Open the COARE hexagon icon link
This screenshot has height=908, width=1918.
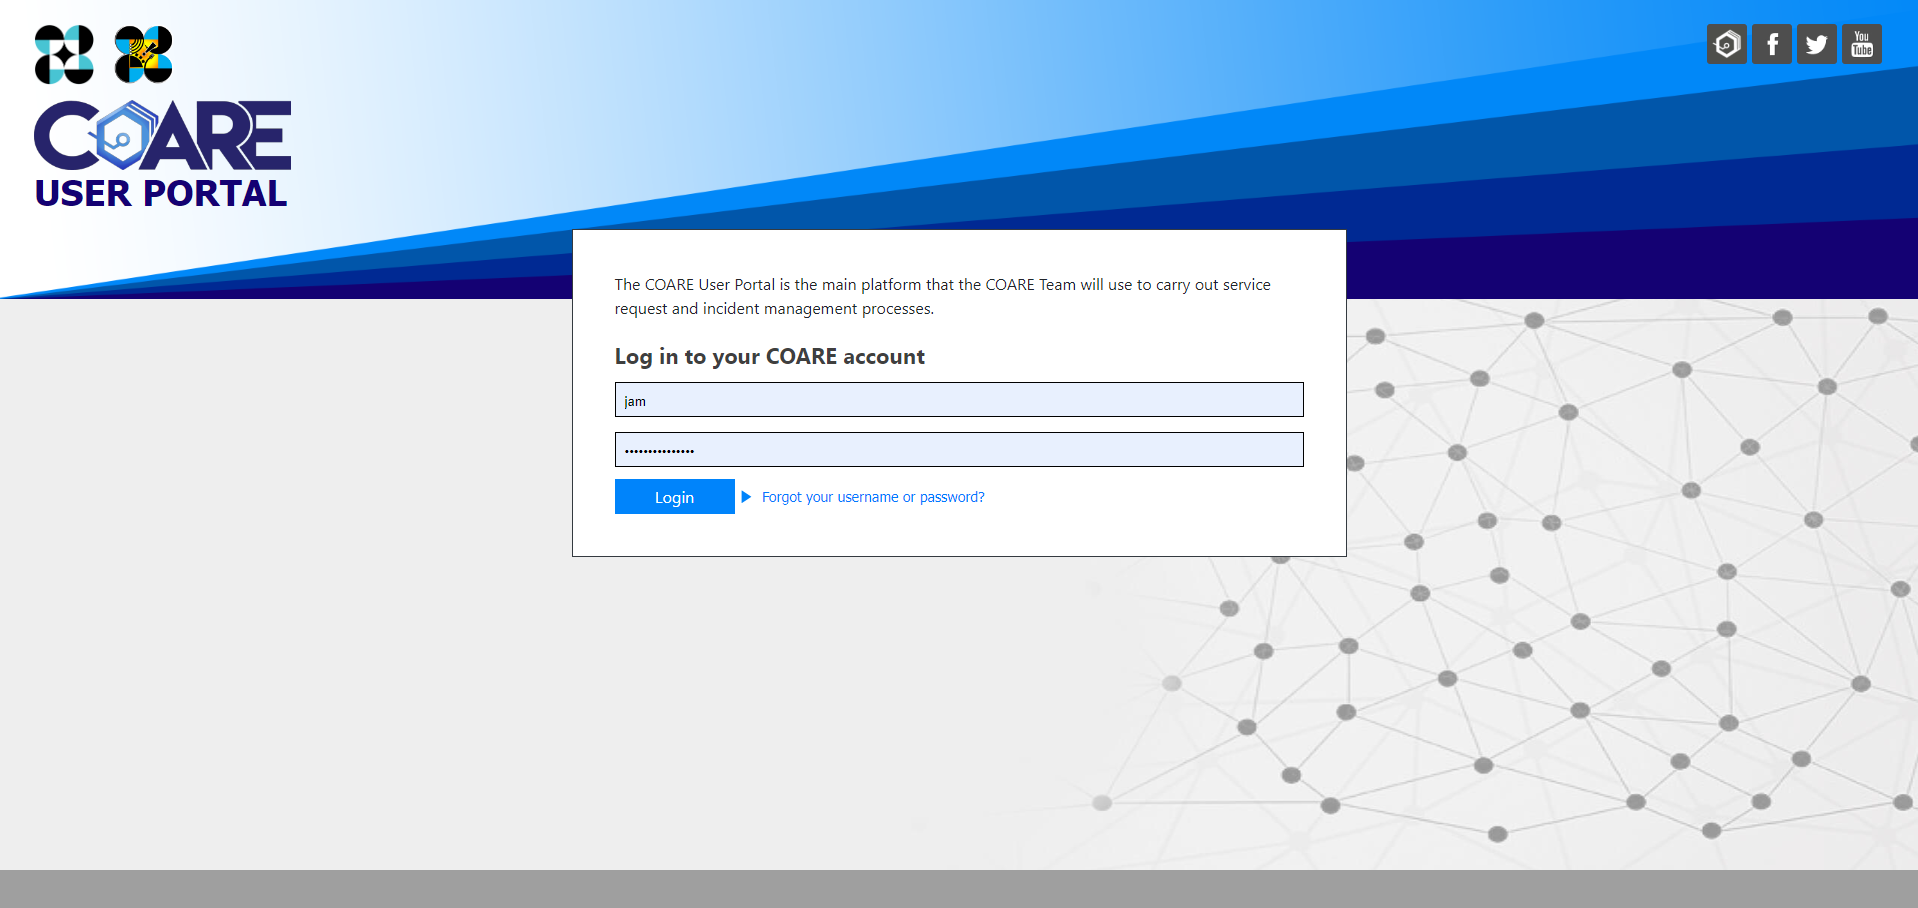1726,44
